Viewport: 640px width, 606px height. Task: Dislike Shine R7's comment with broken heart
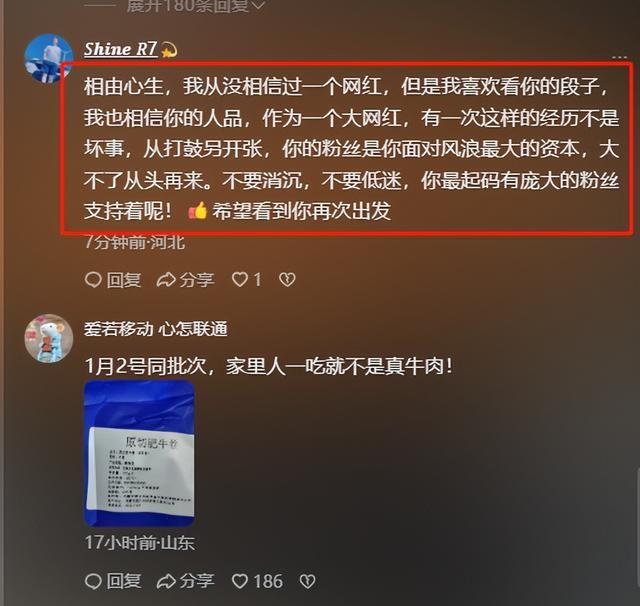tap(287, 280)
